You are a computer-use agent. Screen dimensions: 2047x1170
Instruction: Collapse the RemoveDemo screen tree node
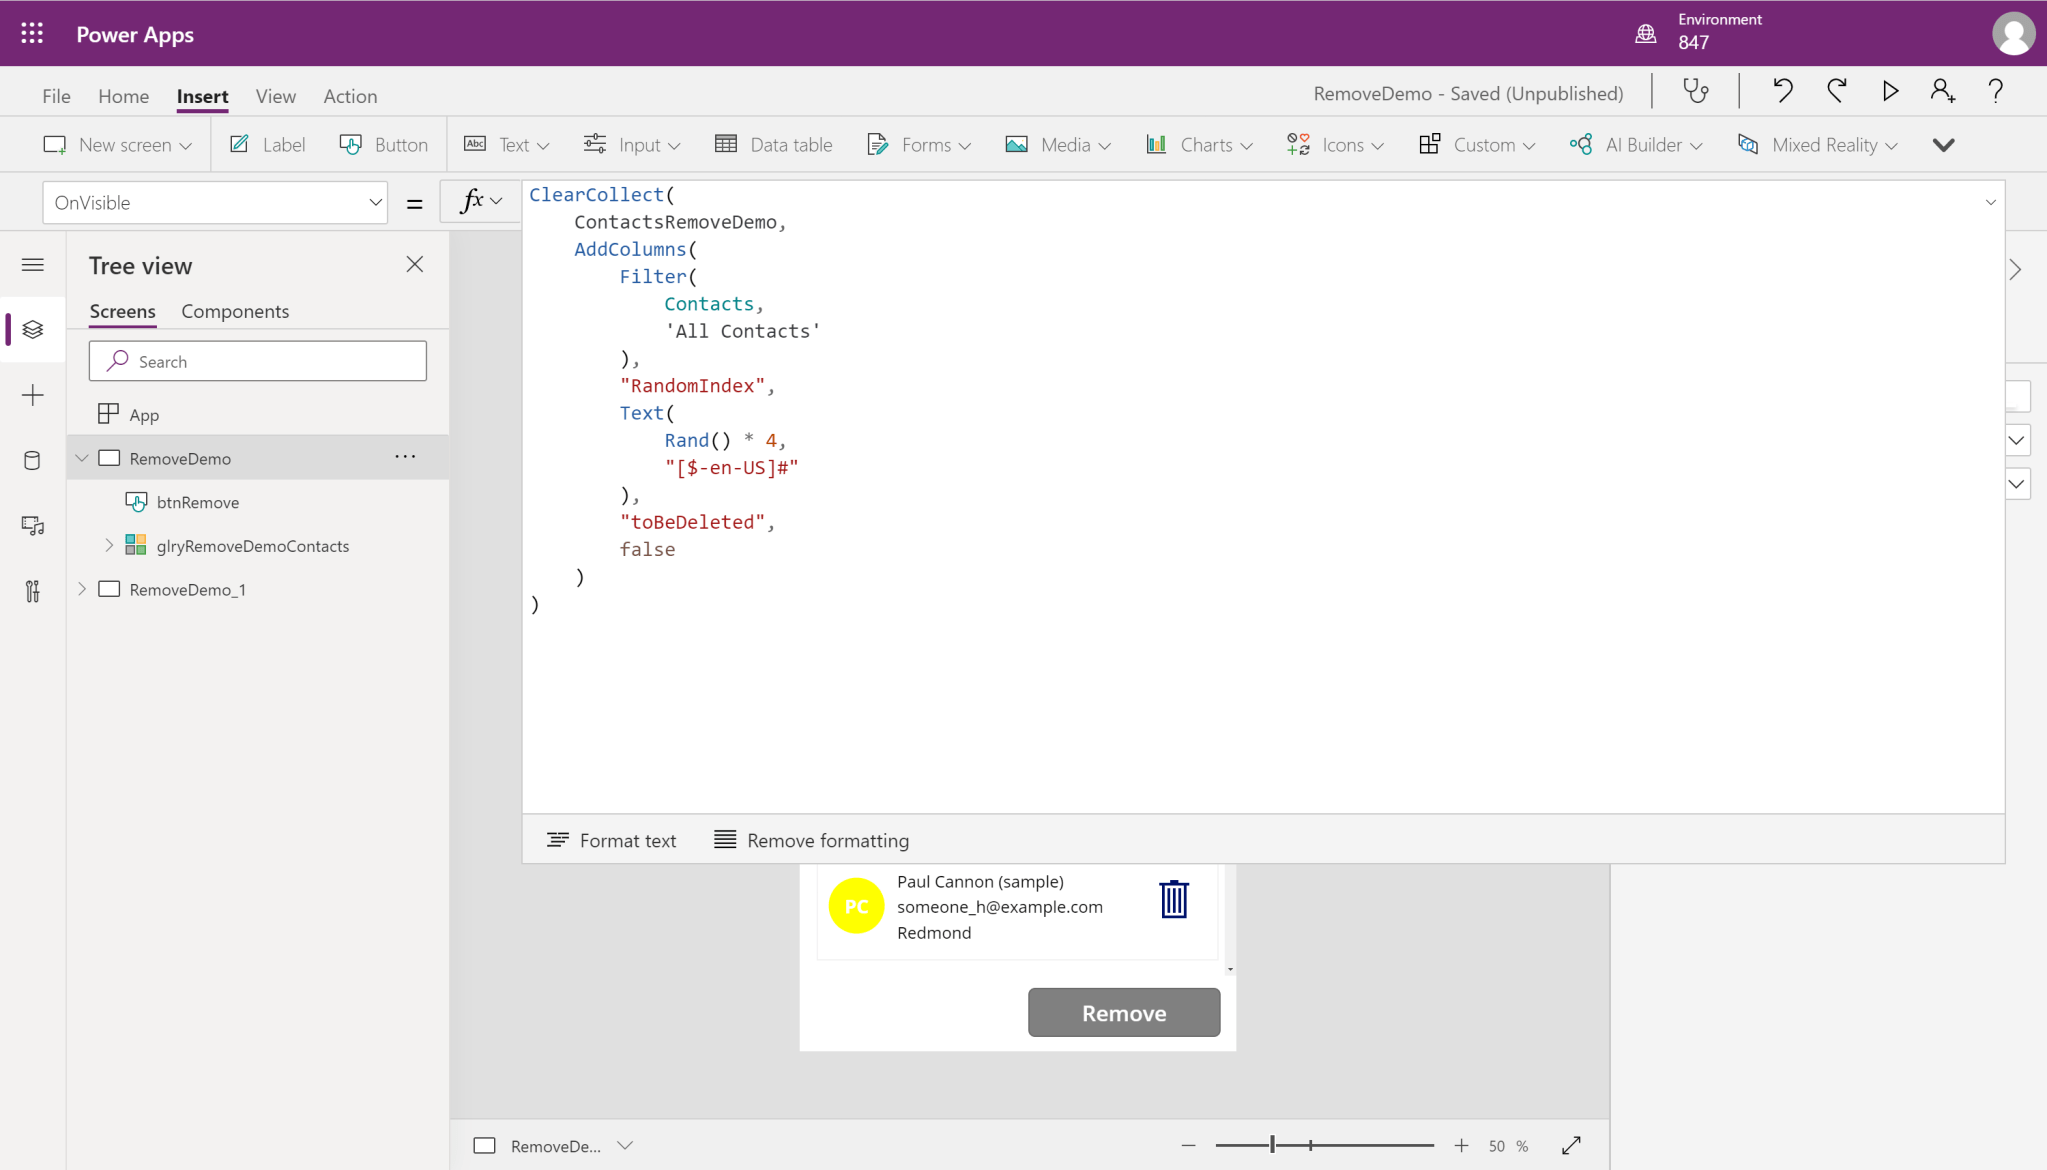82,458
